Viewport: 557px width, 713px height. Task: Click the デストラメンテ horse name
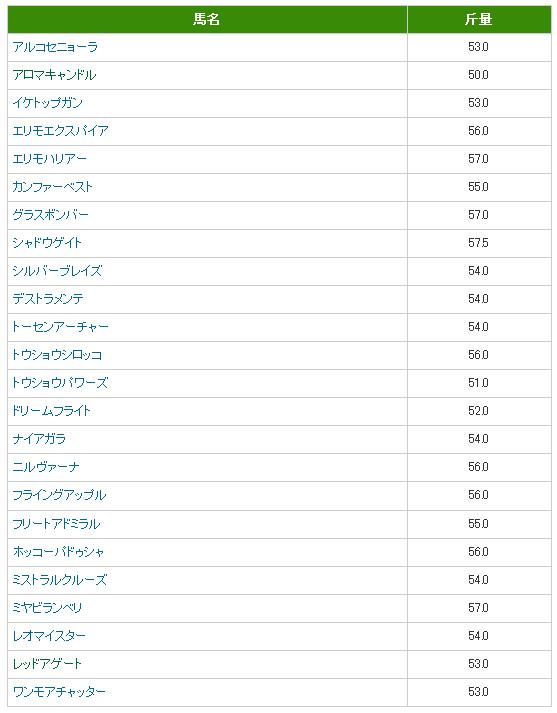pos(48,299)
